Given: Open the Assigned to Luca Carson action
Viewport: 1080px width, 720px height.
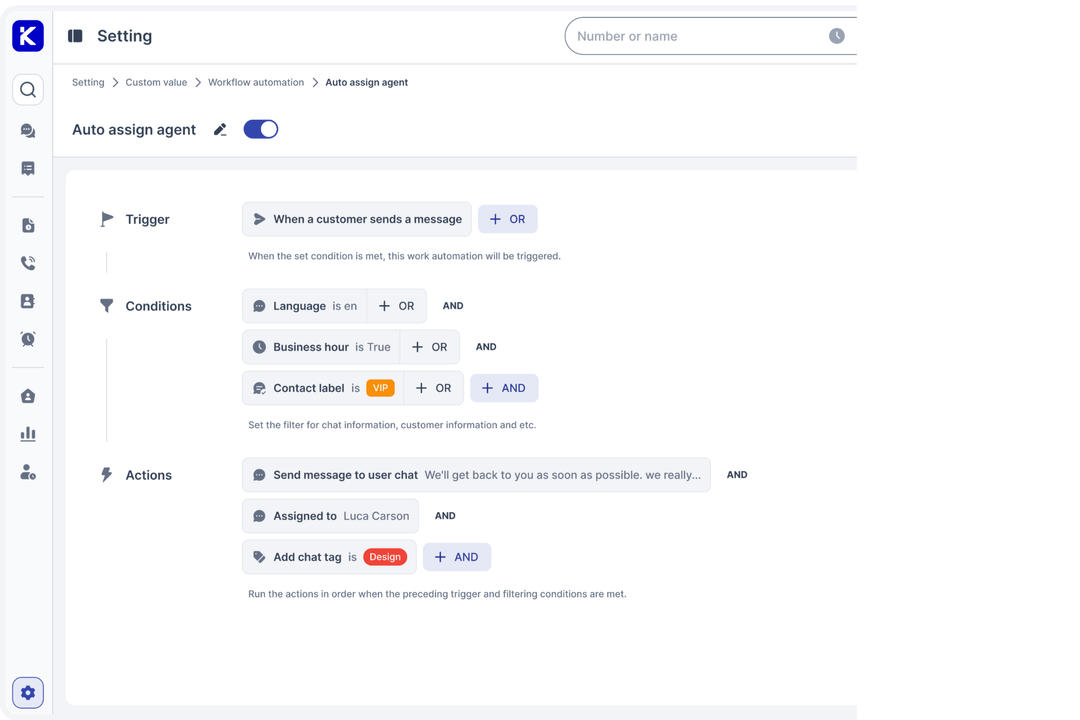Looking at the screenshot, I should coord(330,516).
